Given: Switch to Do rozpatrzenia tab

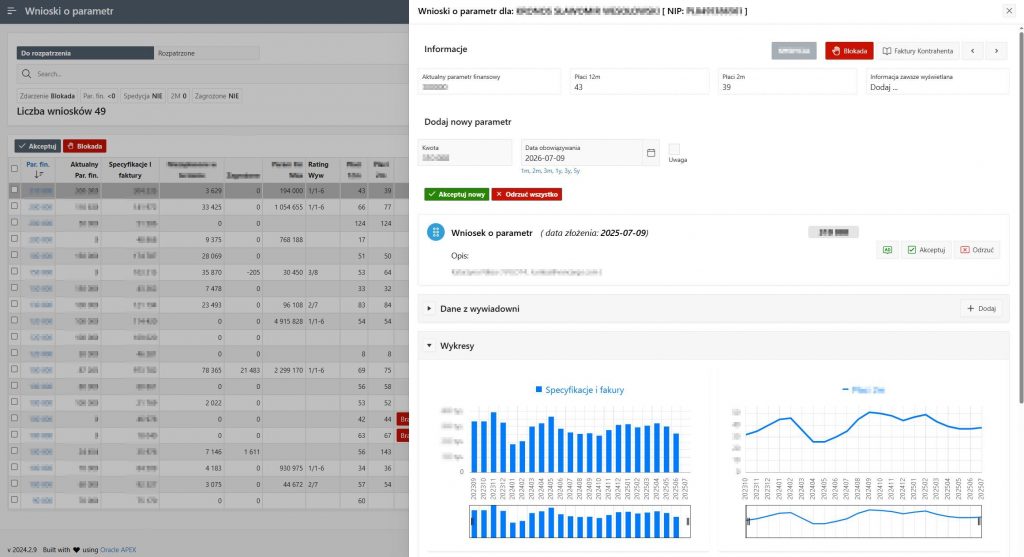Looking at the screenshot, I should [x=85, y=53].
